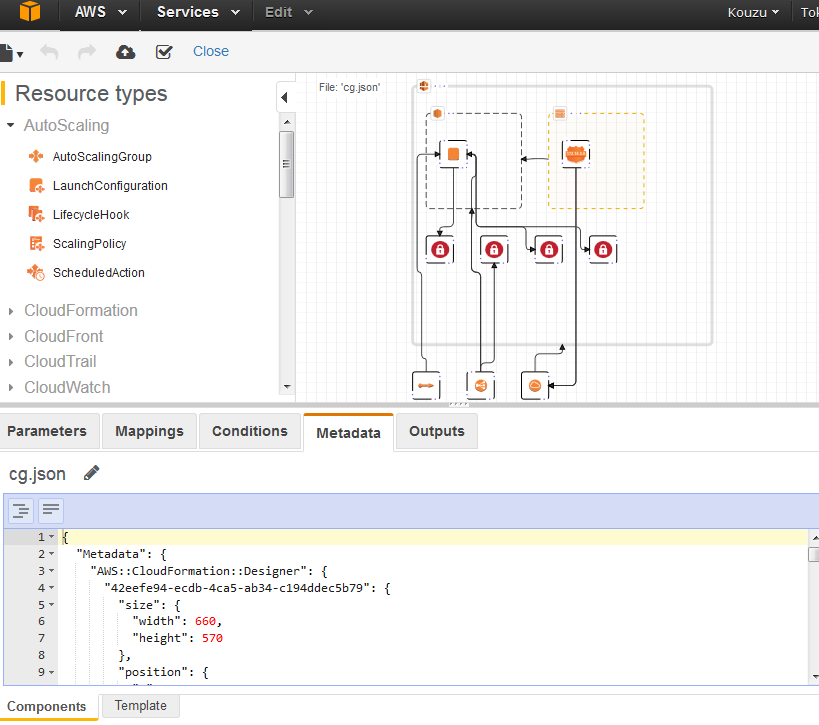Click the width value 660

[205, 621]
